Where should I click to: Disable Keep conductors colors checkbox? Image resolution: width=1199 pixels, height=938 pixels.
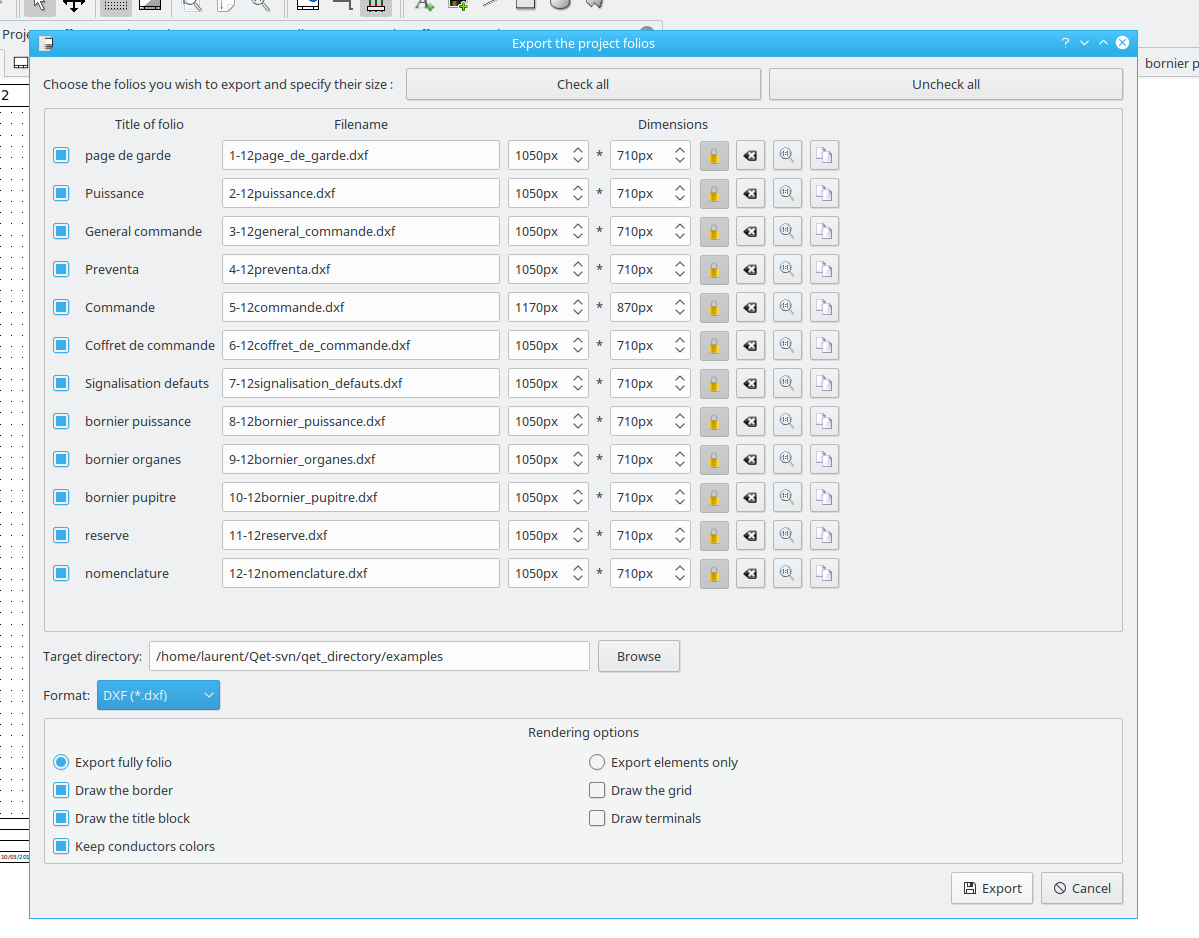pyautogui.click(x=61, y=846)
